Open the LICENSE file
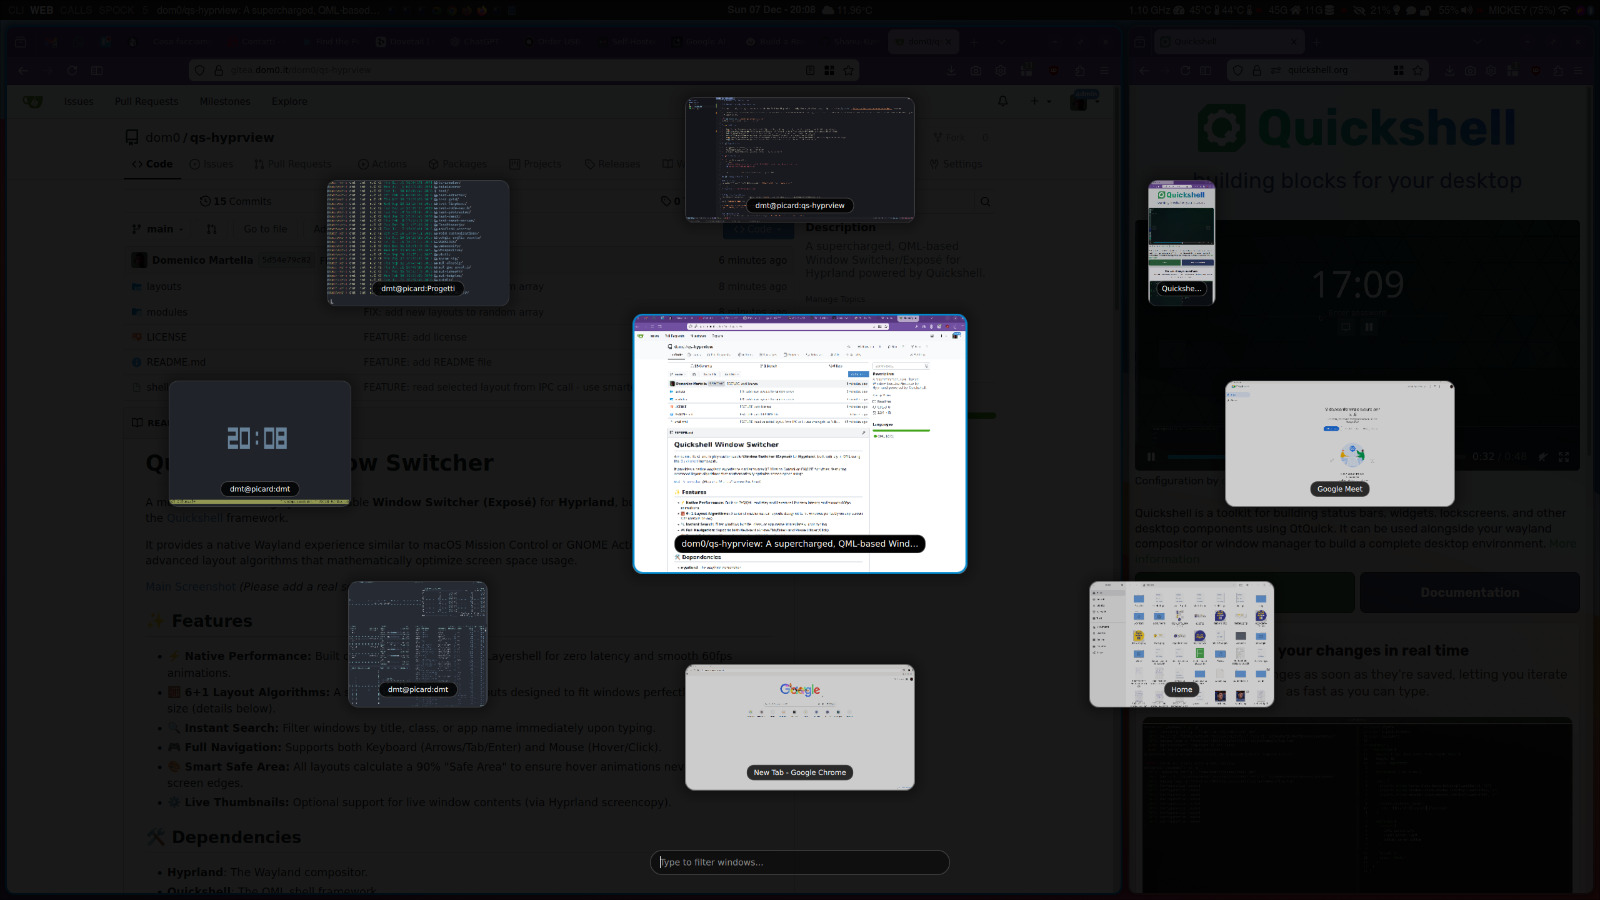This screenshot has width=1600, height=900. [166, 337]
